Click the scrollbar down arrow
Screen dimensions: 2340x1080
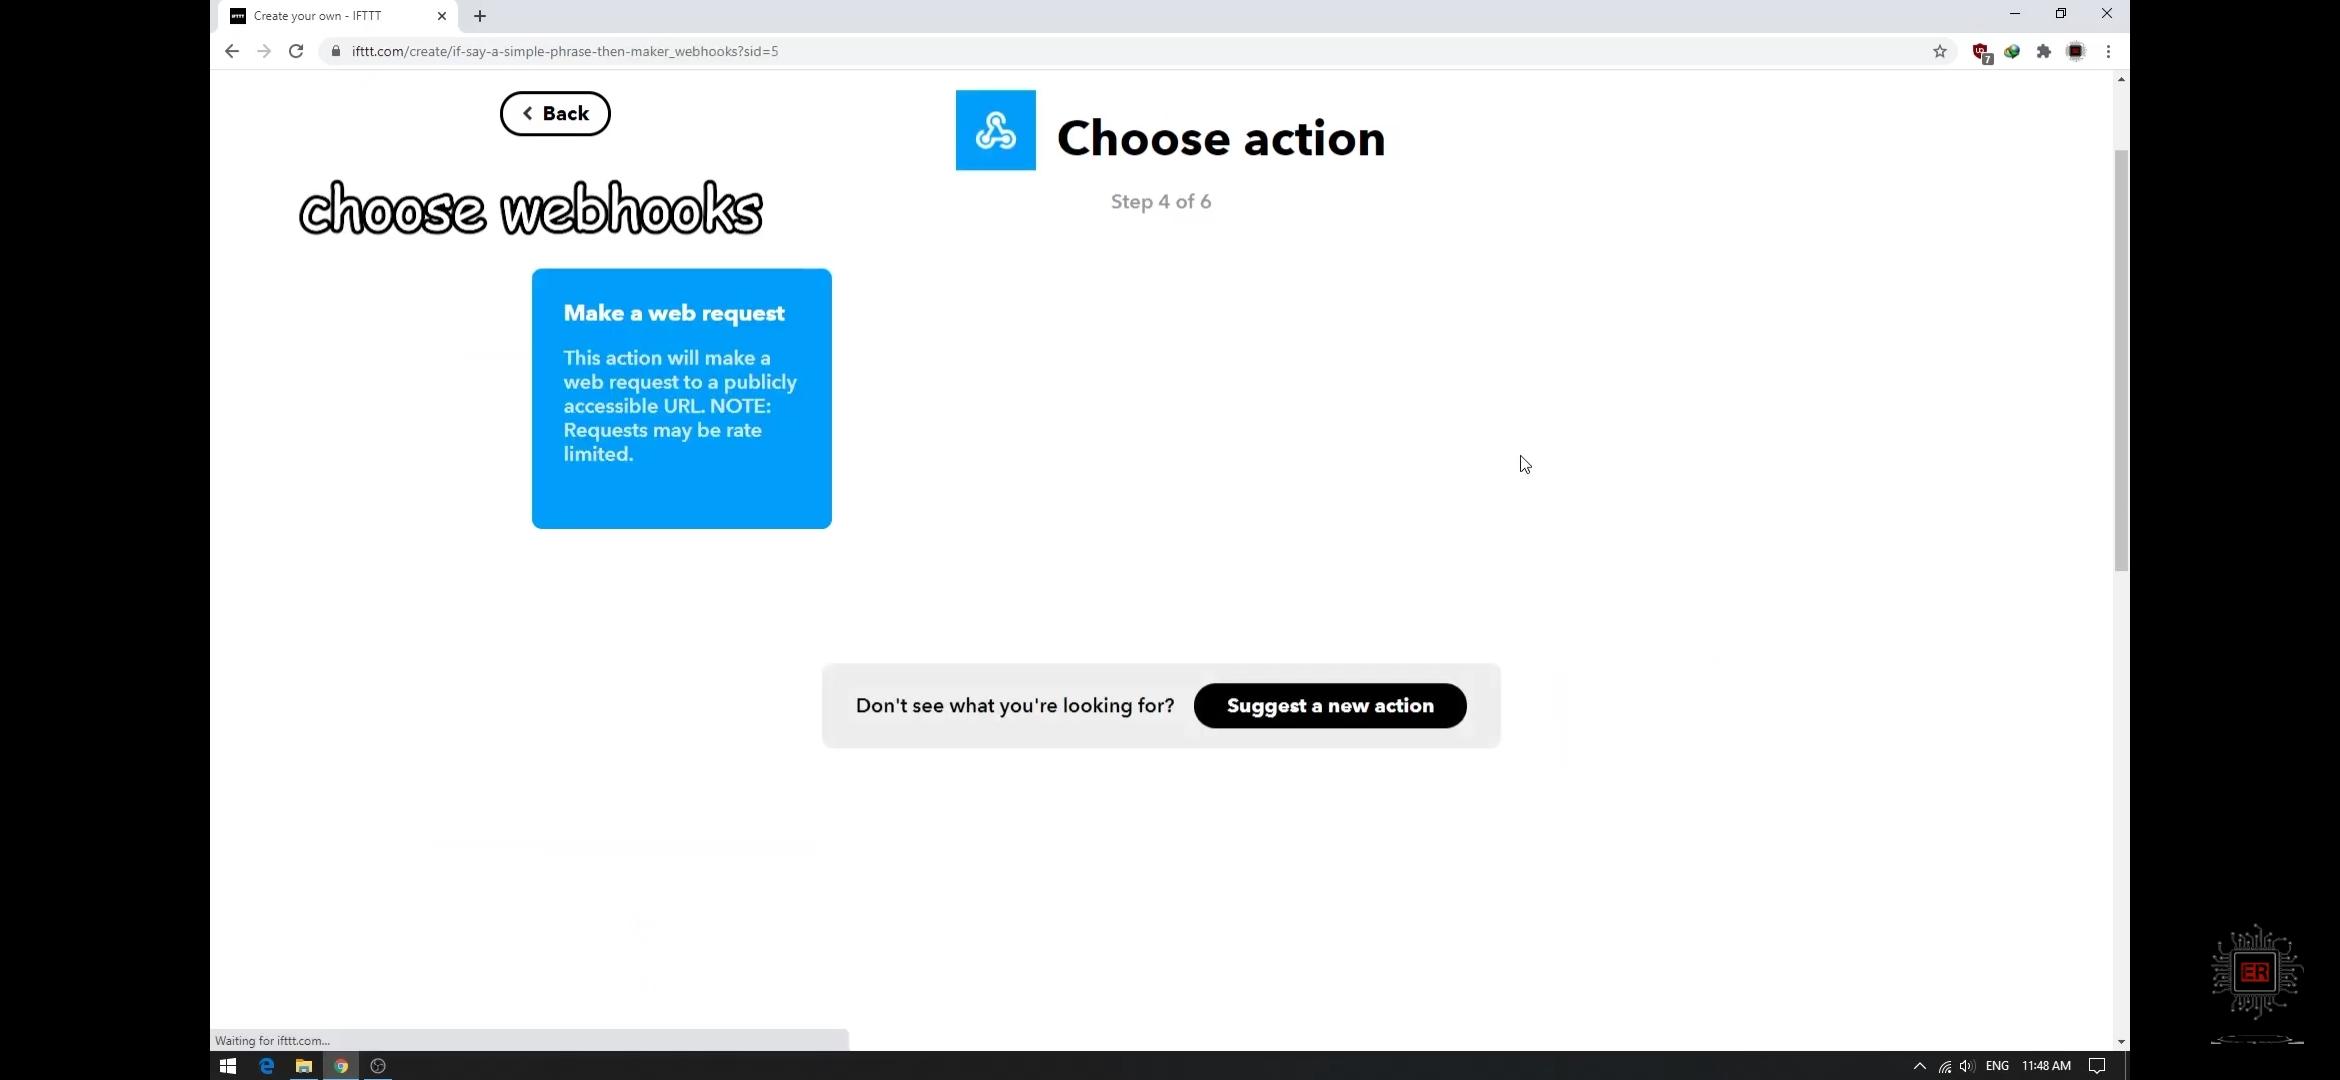2121,1042
